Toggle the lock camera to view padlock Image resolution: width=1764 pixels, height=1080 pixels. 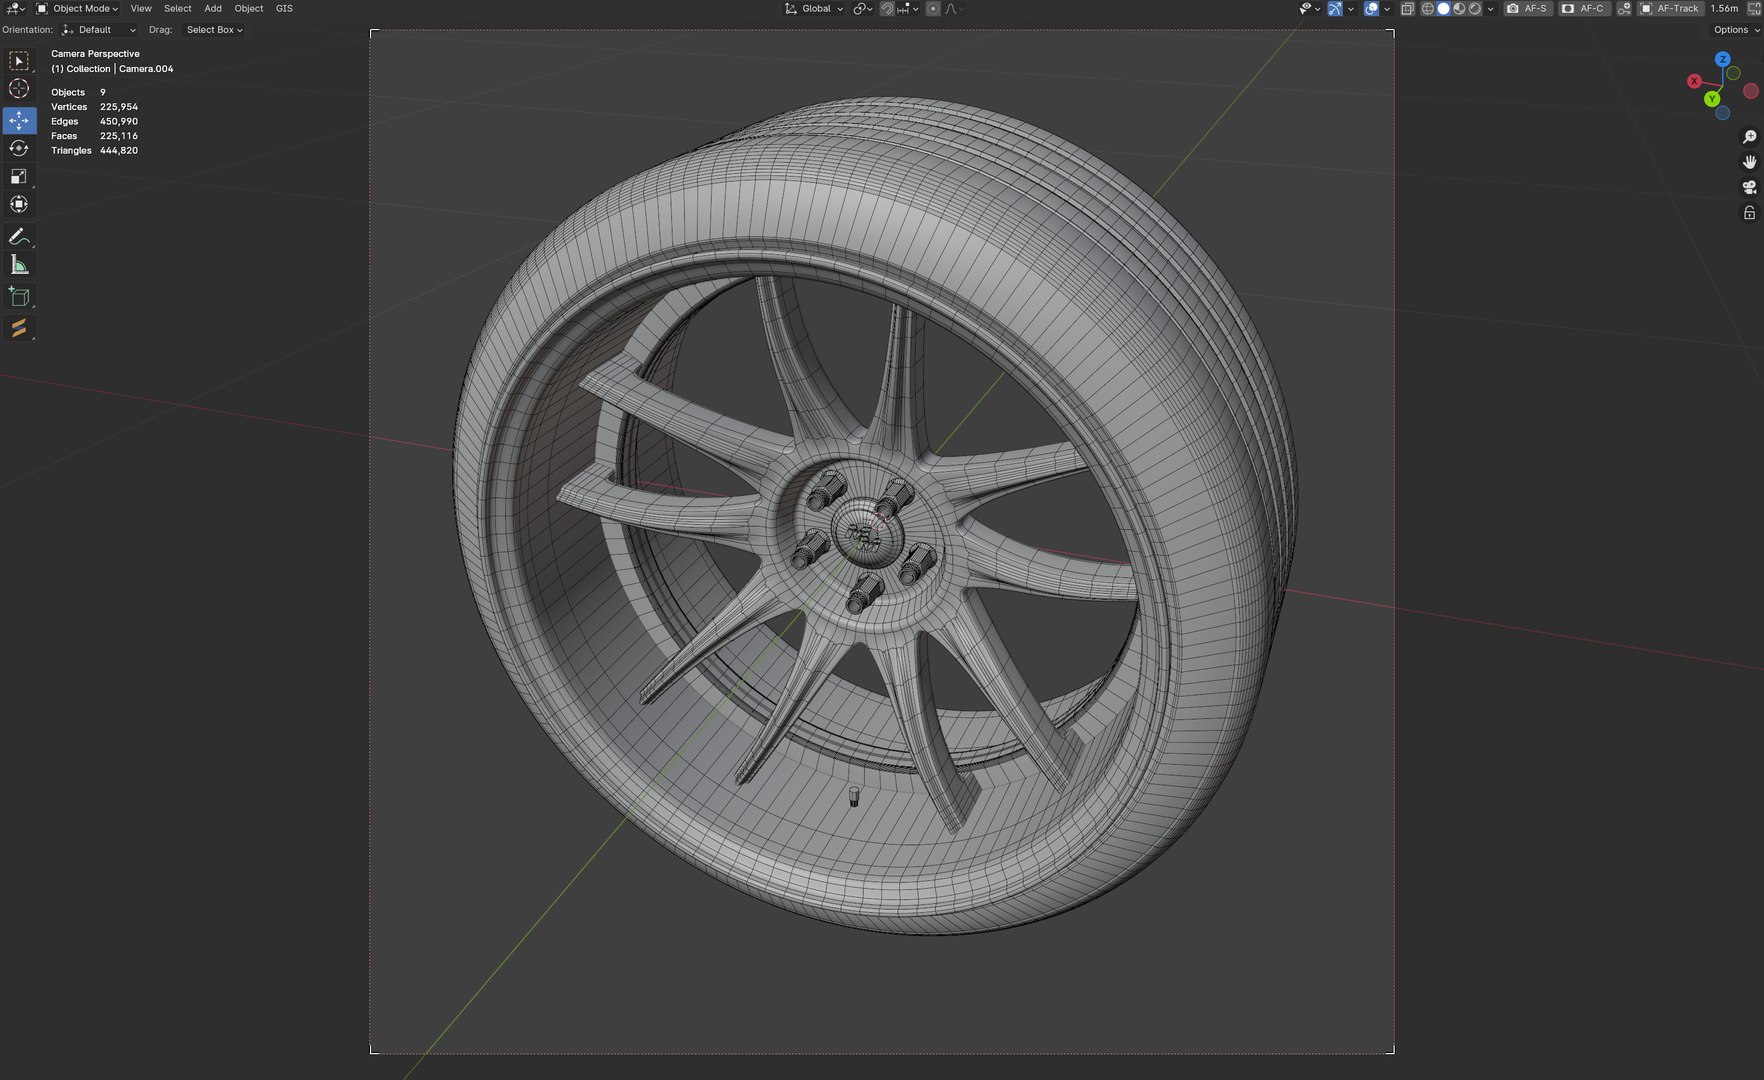point(1749,213)
